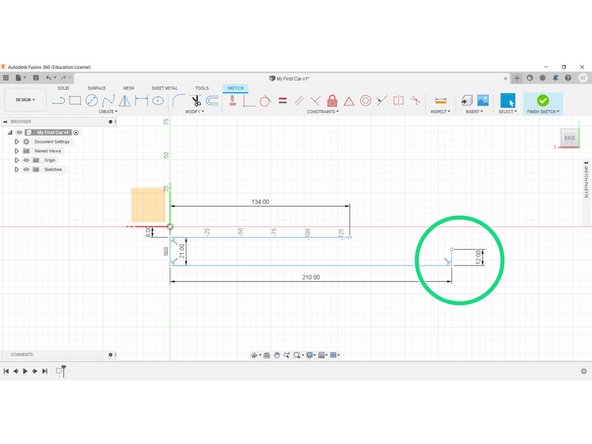Apply the Curvature constraint
The image size is (592, 444).
(x=415, y=101)
